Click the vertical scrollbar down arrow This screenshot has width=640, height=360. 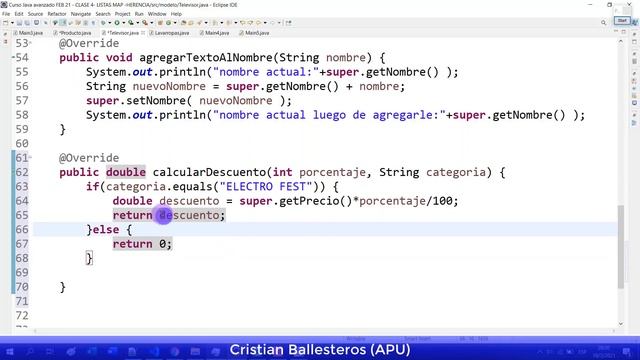[621, 324]
